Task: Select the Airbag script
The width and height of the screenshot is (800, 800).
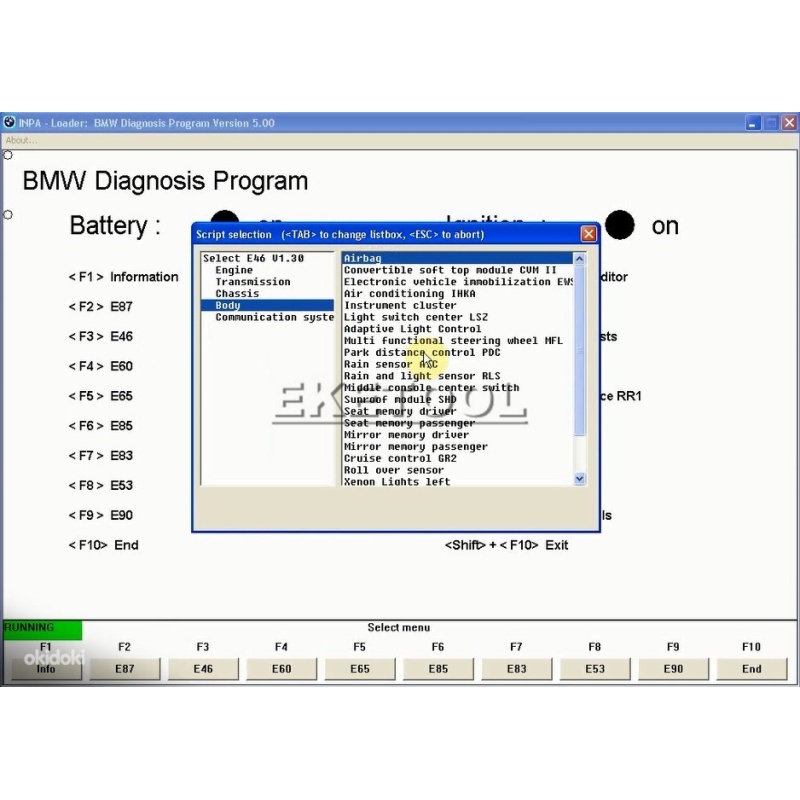Action: [x=458, y=258]
